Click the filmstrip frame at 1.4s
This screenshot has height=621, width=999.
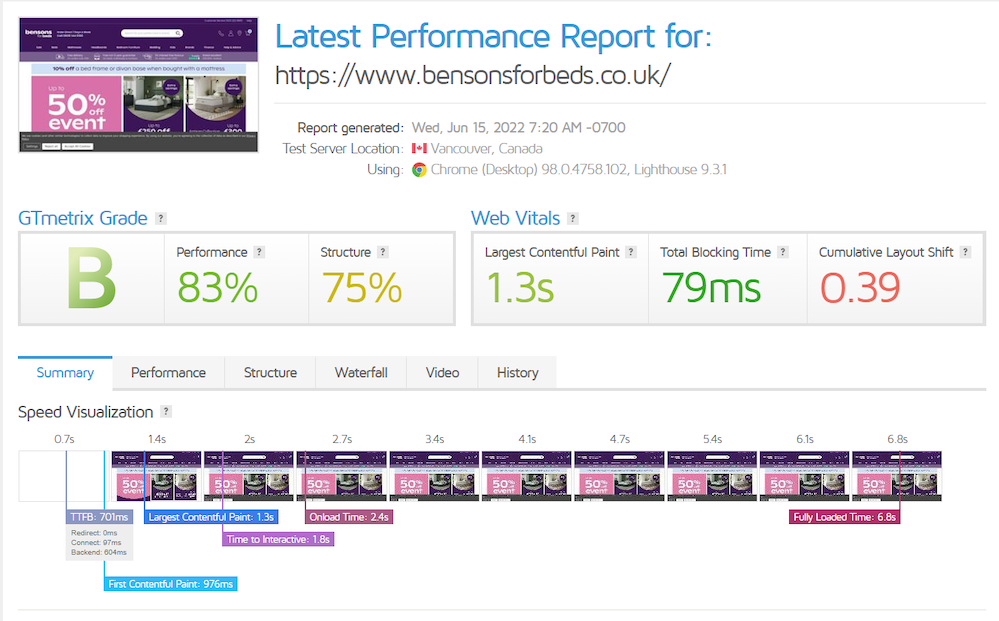tap(156, 476)
